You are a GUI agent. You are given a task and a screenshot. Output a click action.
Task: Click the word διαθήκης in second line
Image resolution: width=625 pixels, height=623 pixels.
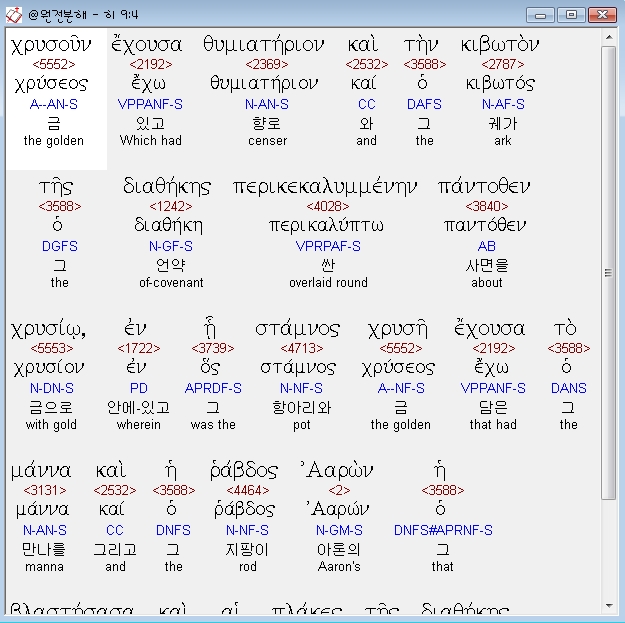pos(167,187)
